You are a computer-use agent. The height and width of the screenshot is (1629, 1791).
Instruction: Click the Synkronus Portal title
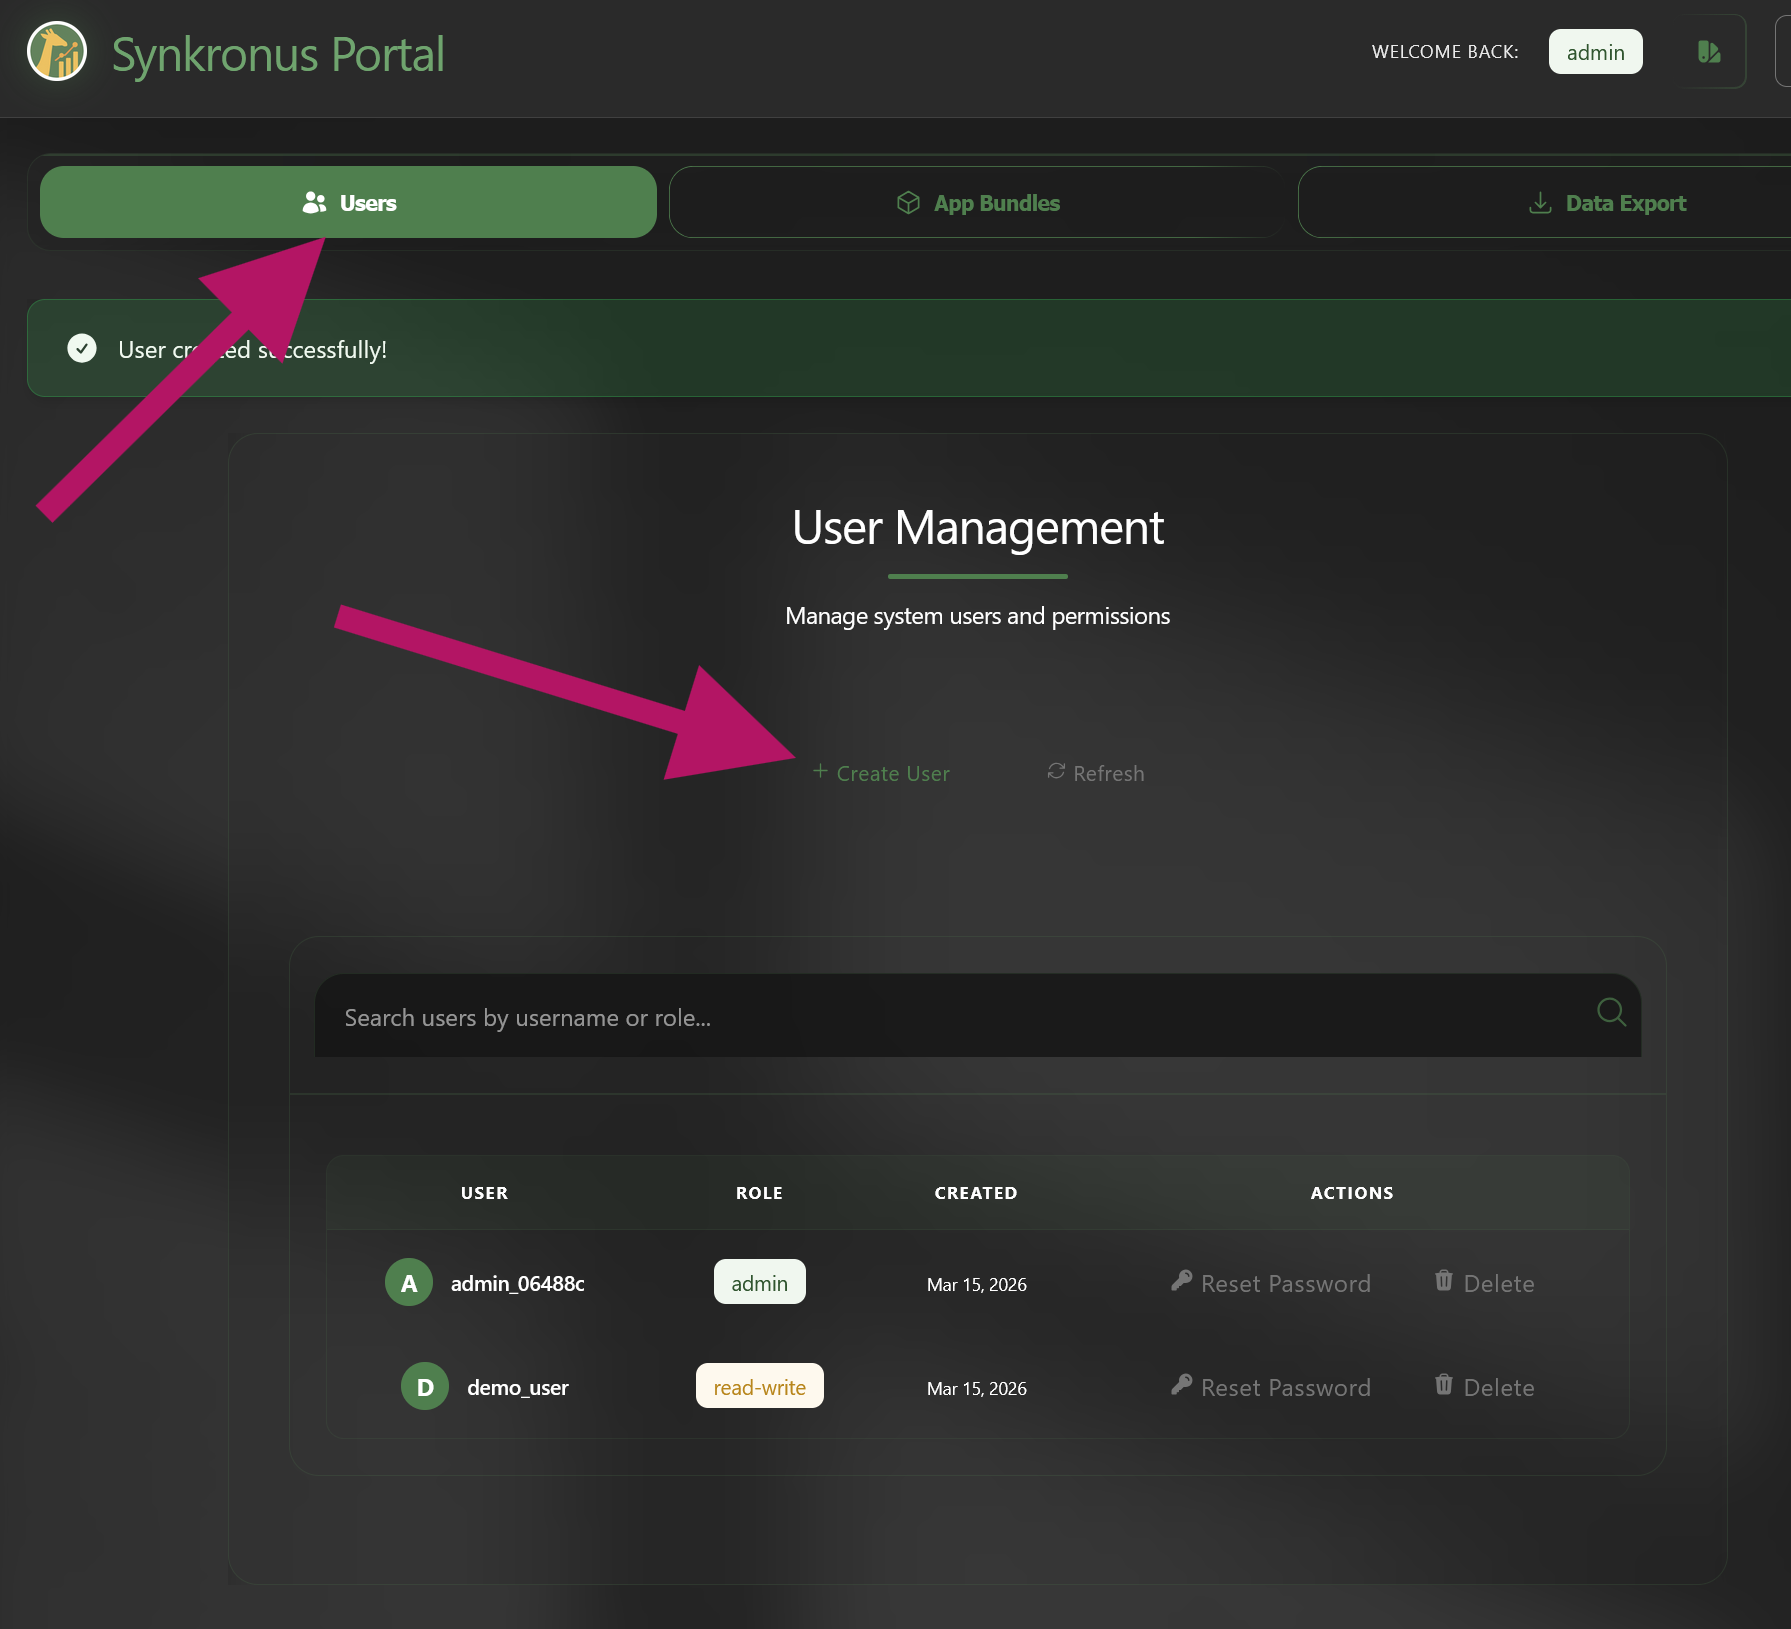[x=278, y=54]
